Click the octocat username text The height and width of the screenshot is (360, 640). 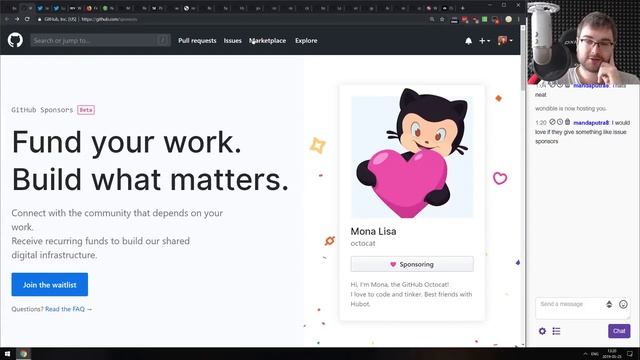click(x=363, y=243)
